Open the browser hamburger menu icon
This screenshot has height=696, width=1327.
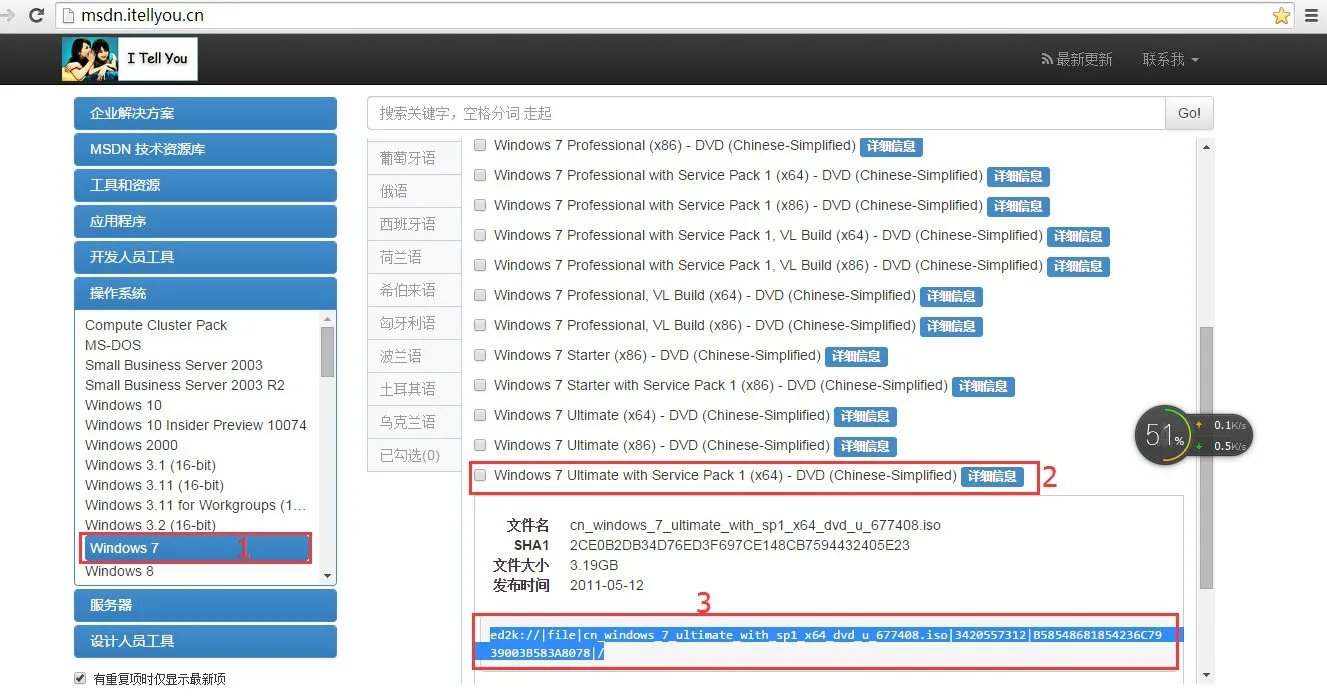click(x=1312, y=16)
